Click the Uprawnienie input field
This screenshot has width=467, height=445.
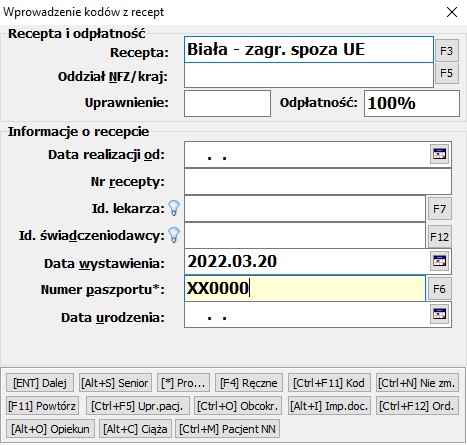(227, 104)
